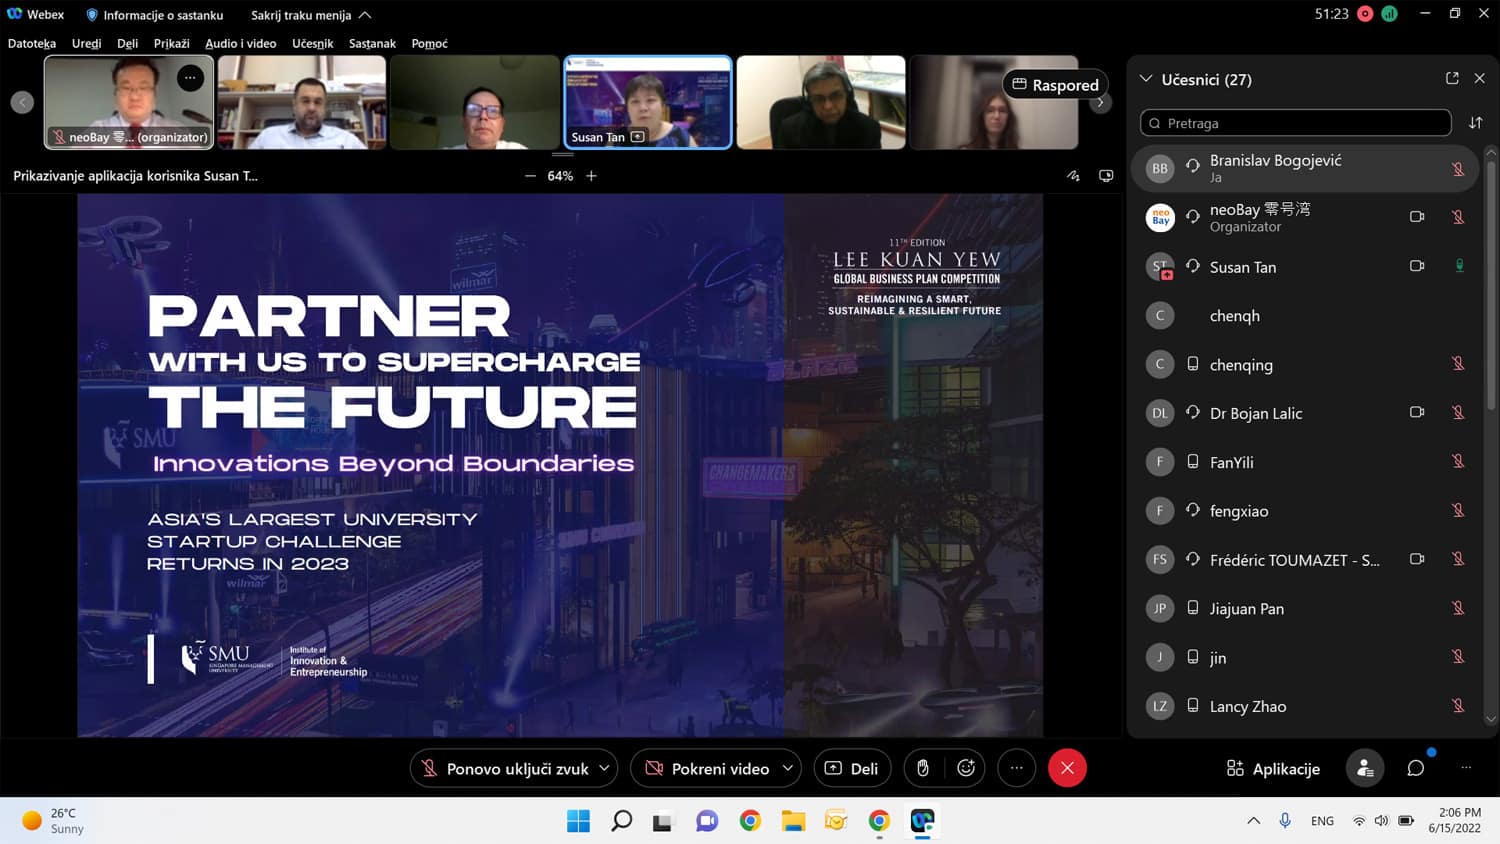1500x844 pixels.
Task: End the meeting with the red X button
Action: 1067,768
